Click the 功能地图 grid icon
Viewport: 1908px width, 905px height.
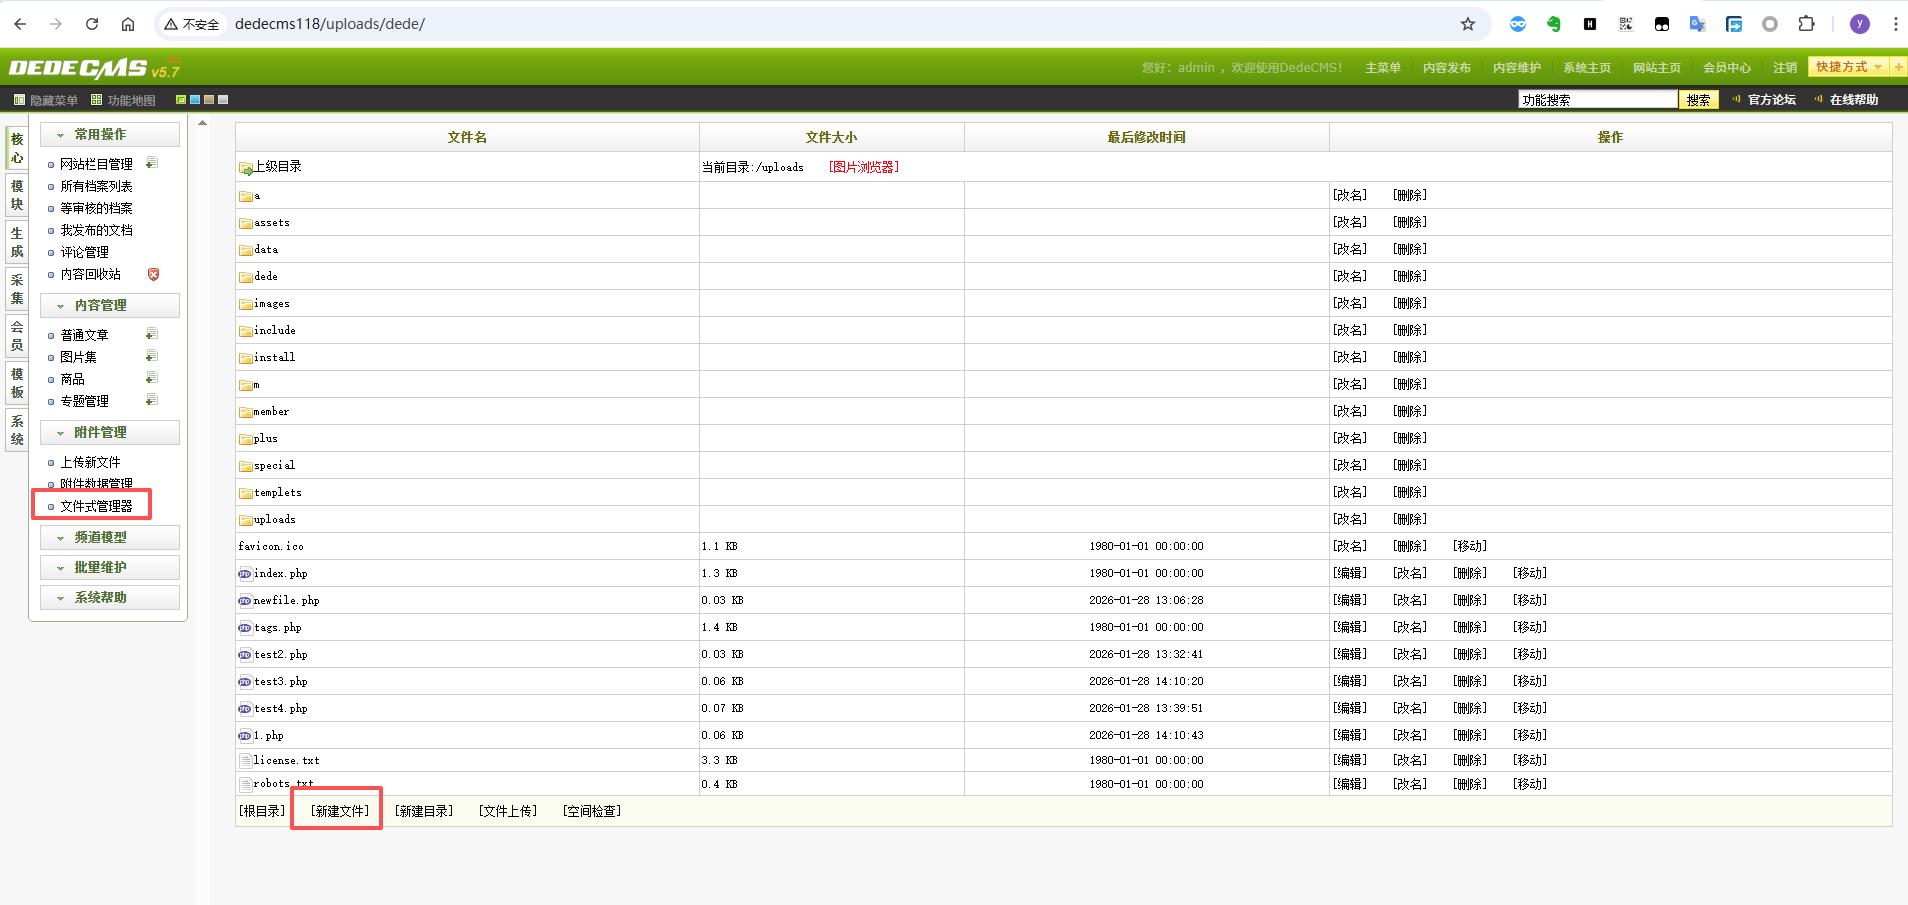[x=97, y=100]
